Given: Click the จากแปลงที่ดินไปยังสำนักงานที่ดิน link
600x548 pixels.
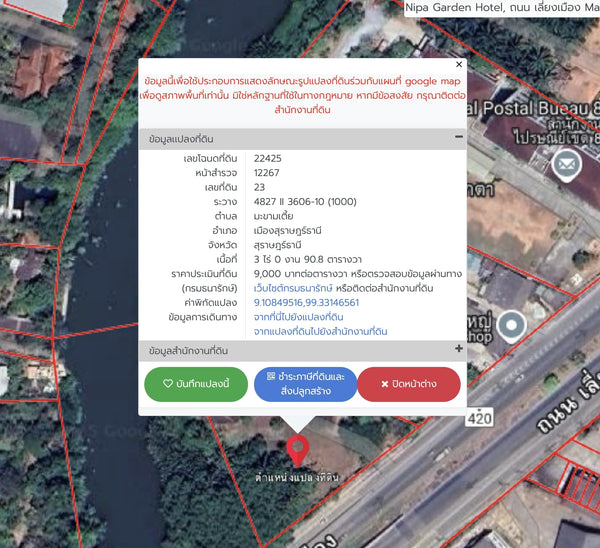Looking at the screenshot, I should point(320,331).
